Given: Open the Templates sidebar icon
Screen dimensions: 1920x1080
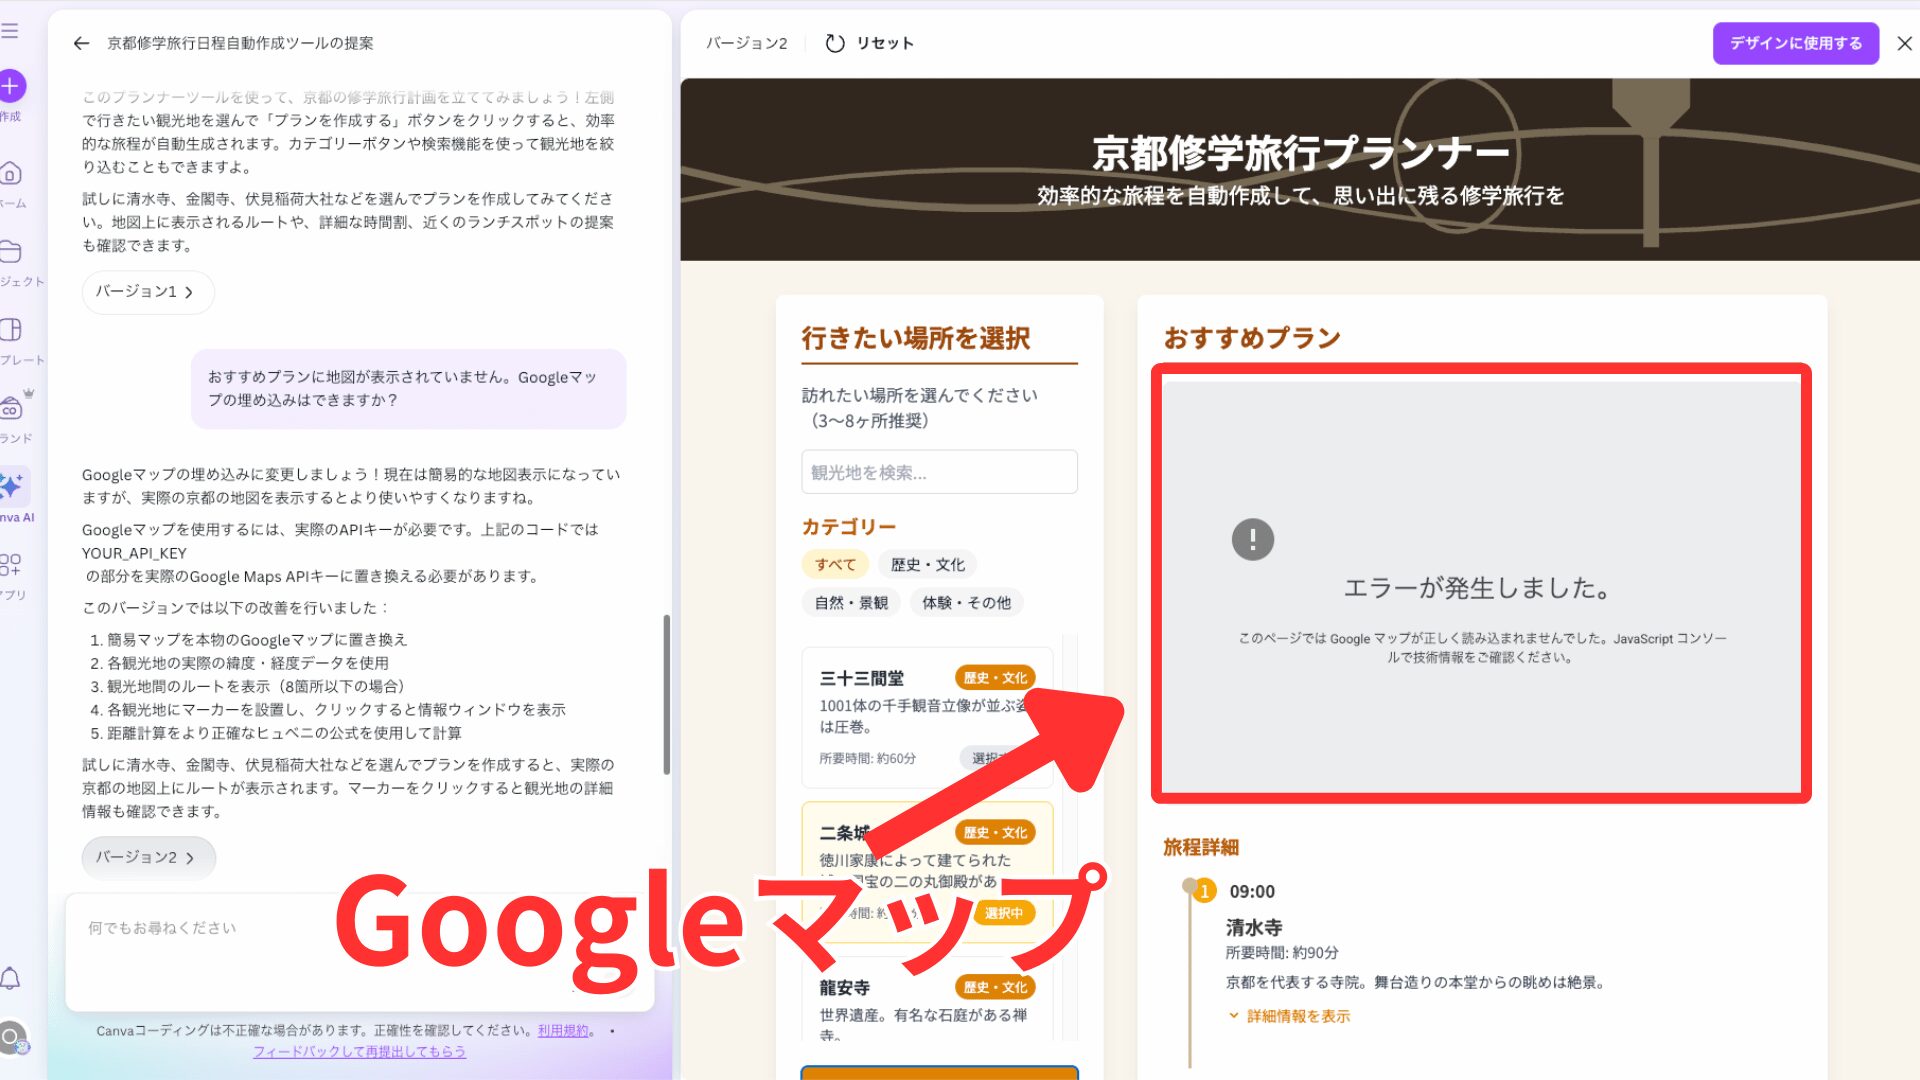Looking at the screenshot, I should [x=11, y=329].
